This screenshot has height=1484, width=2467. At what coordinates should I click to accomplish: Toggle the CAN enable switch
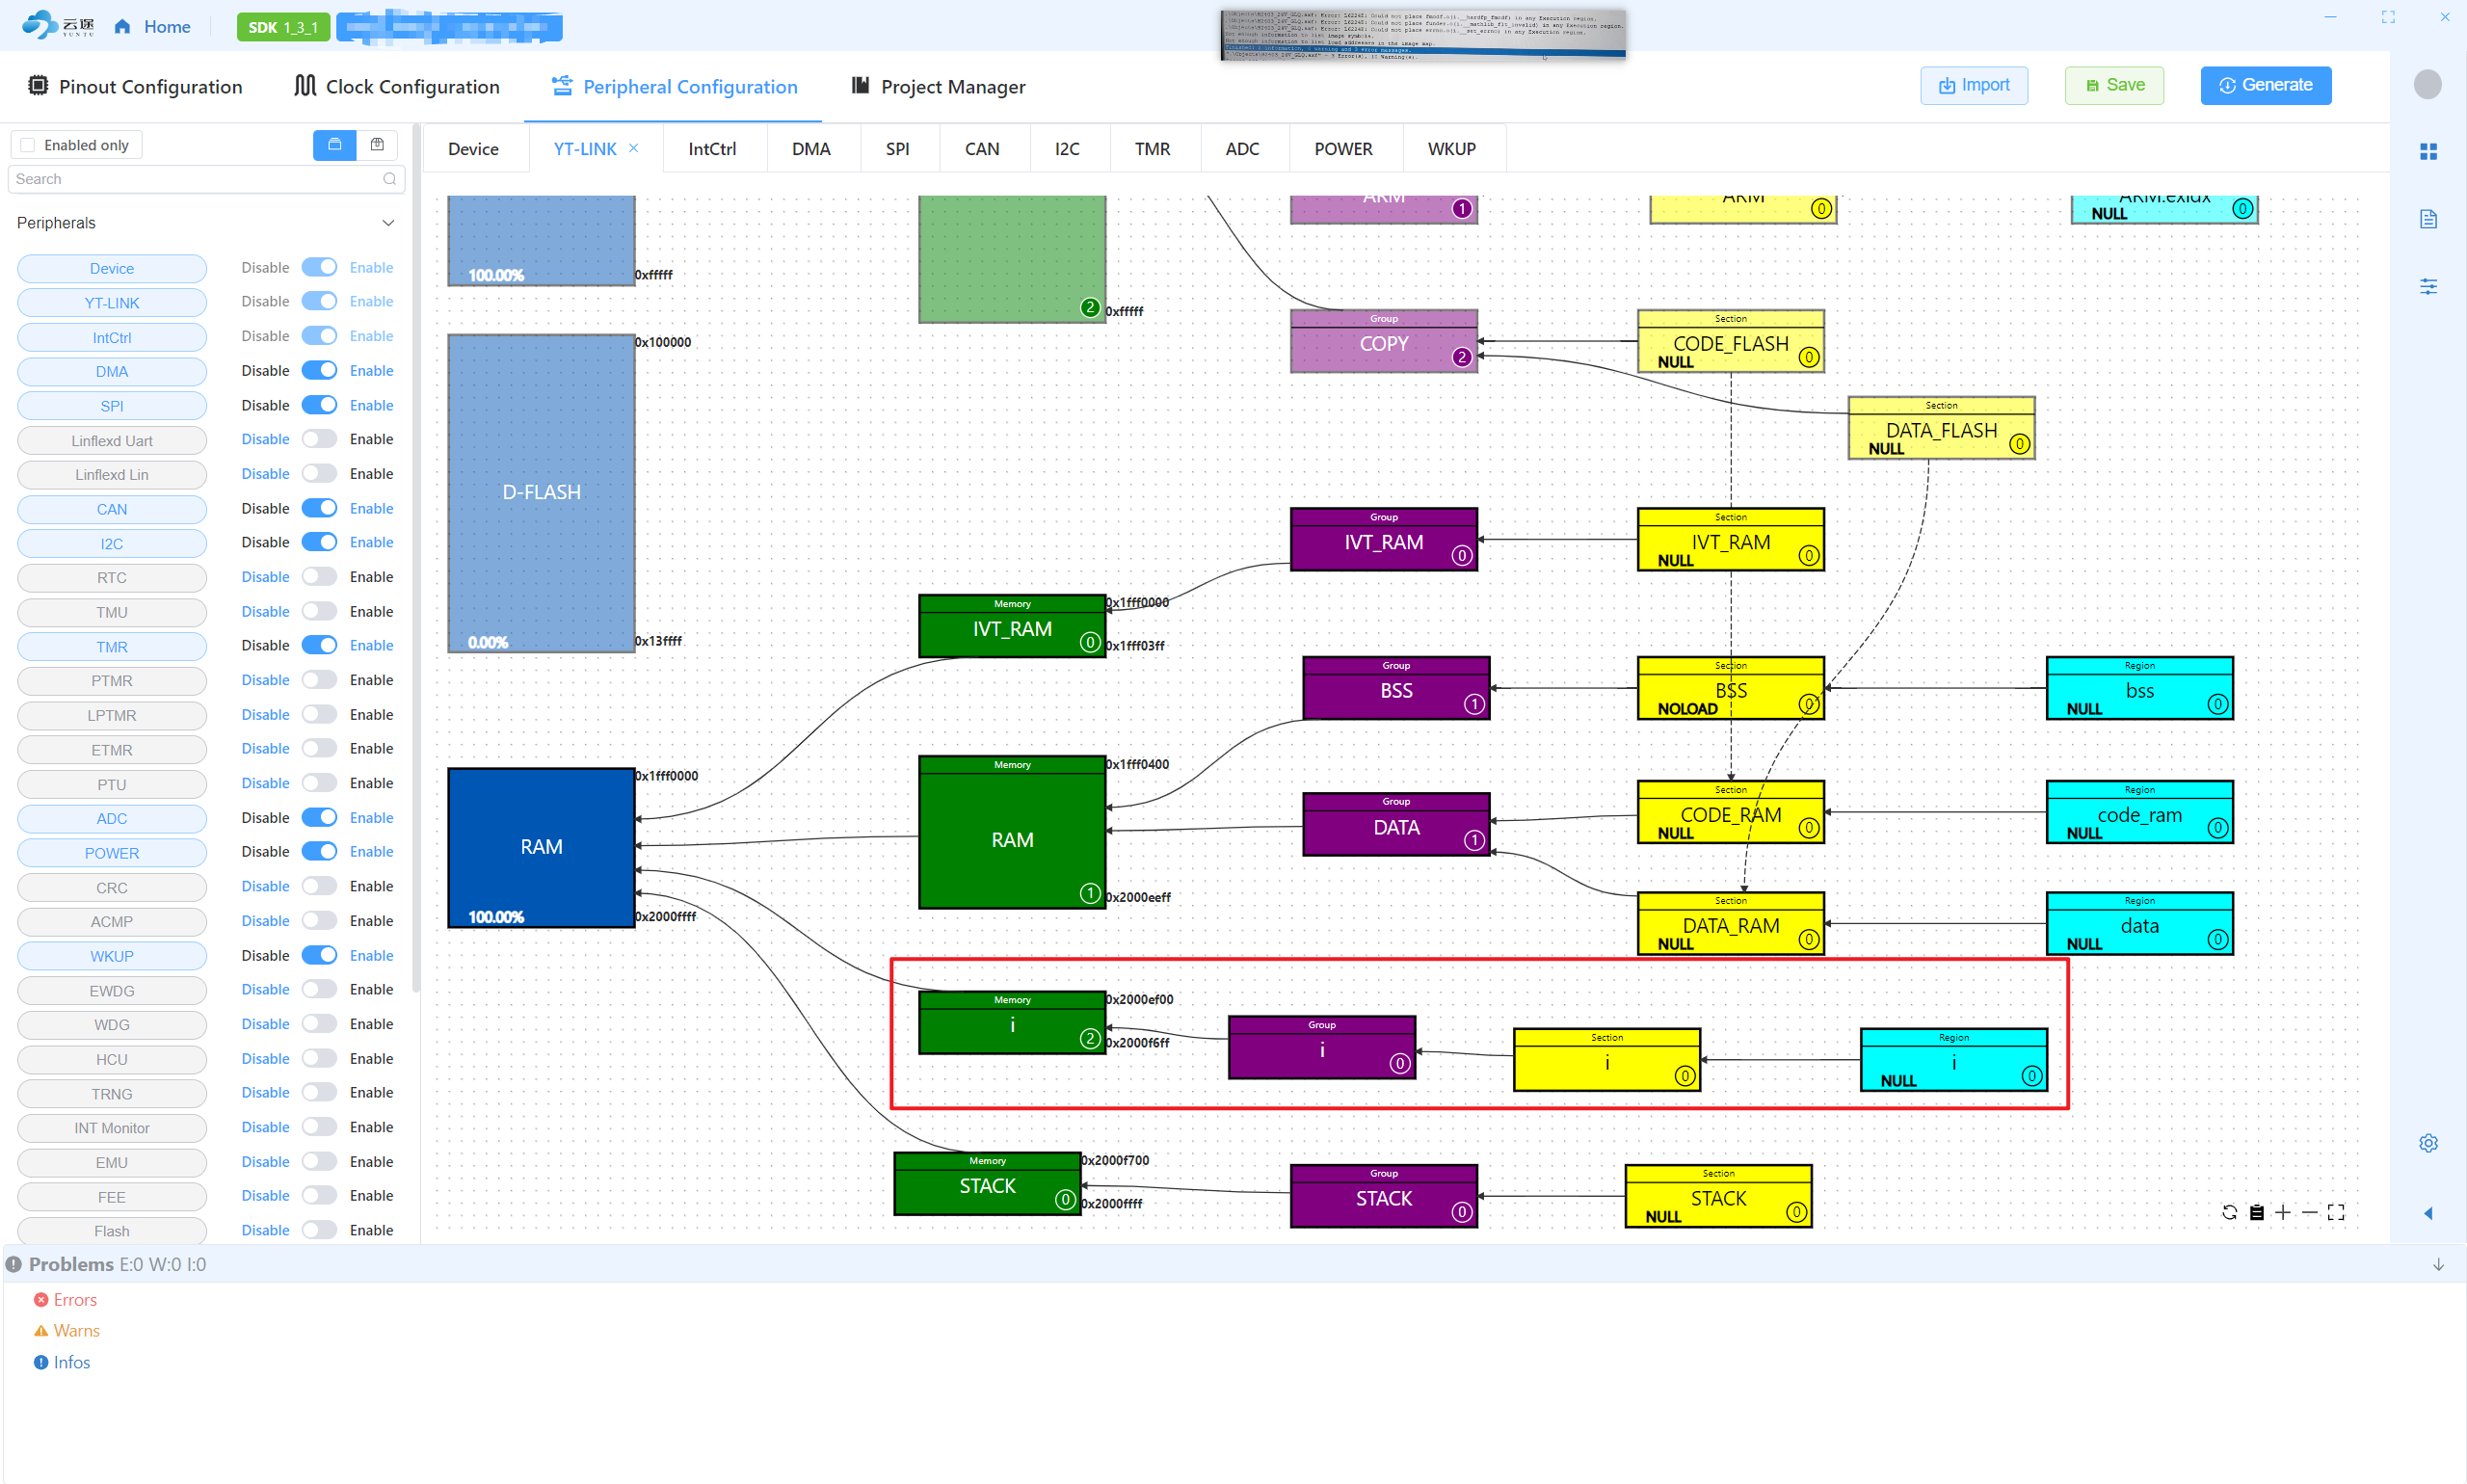point(319,508)
